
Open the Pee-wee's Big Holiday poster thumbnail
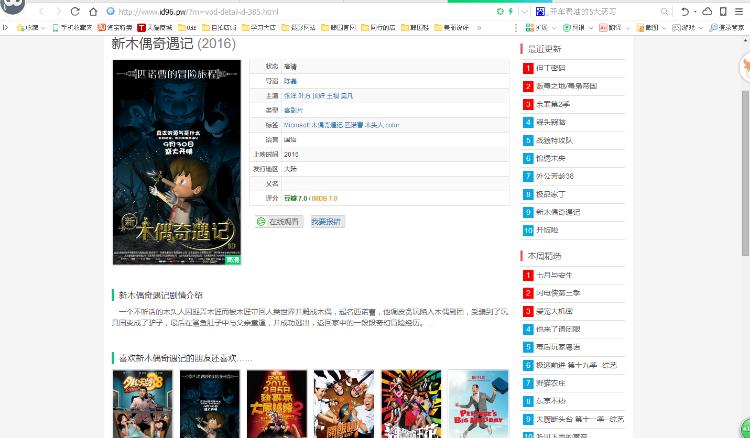coord(478,404)
